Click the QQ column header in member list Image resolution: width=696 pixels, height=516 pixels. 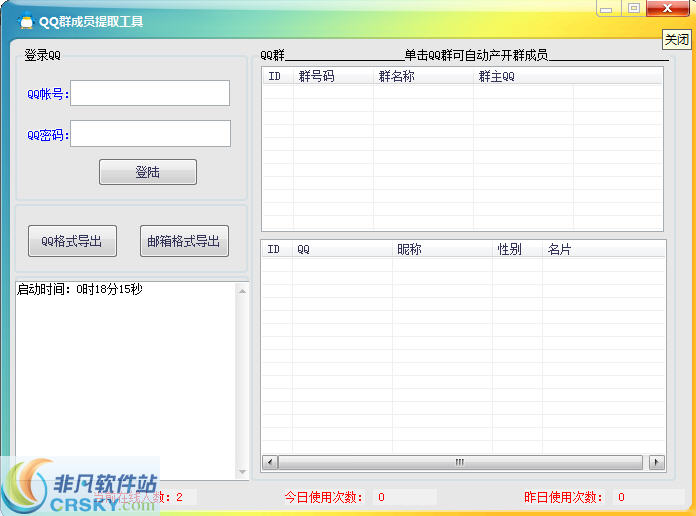click(342, 250)
